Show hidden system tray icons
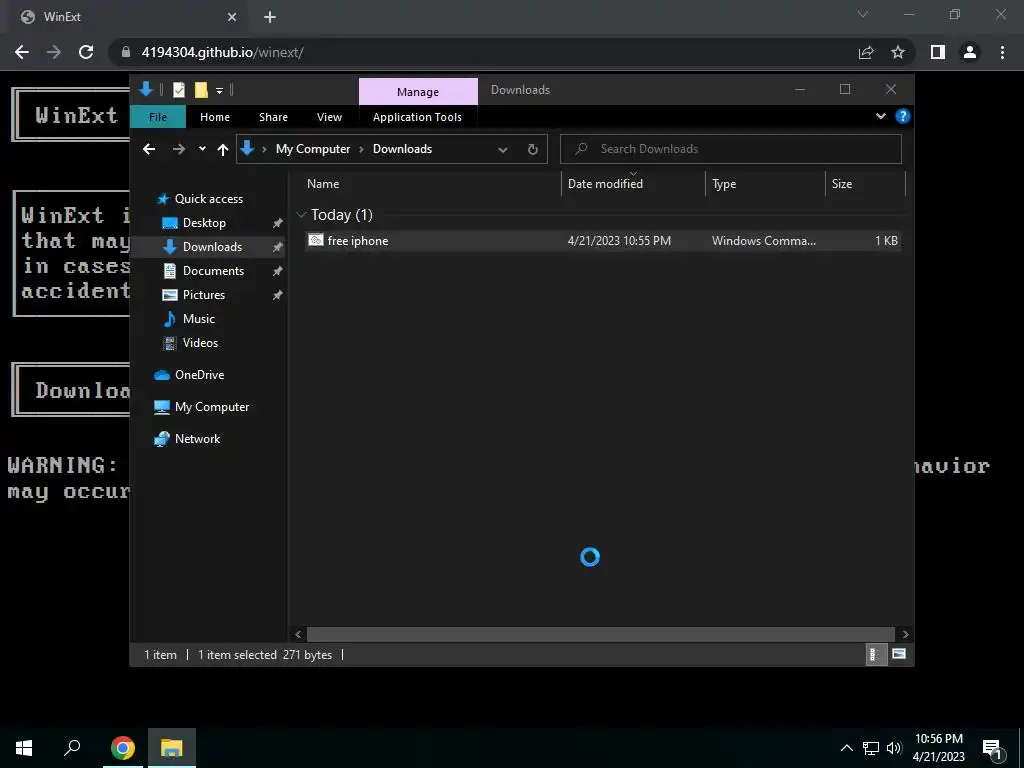Image resolution: width=1024 pixels, height=768 pixels. pyautogui.click(x=846, y=748)
